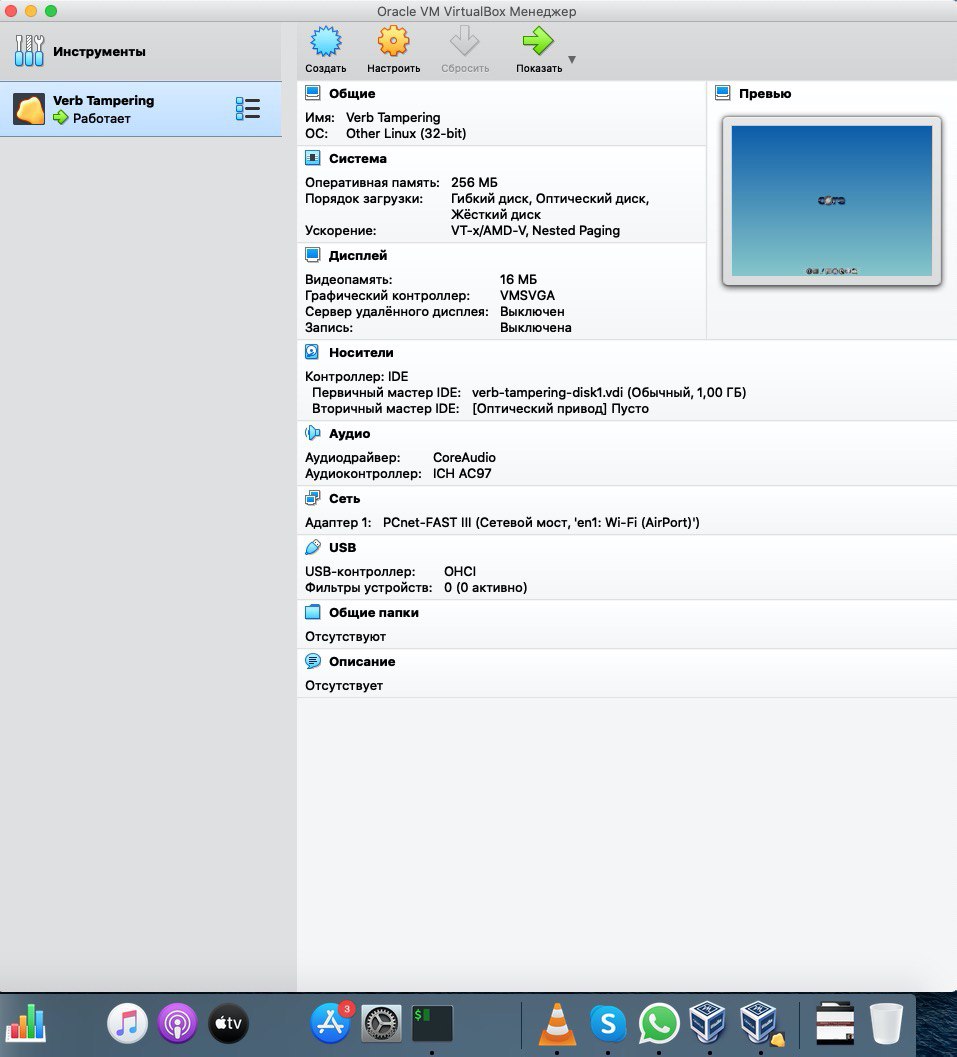Click disk 'verb-tampering-disk1.vdi (Обычный, 1,00 ГБ)'
Viewport: 957px width, 1057px height.
(609, 392)
